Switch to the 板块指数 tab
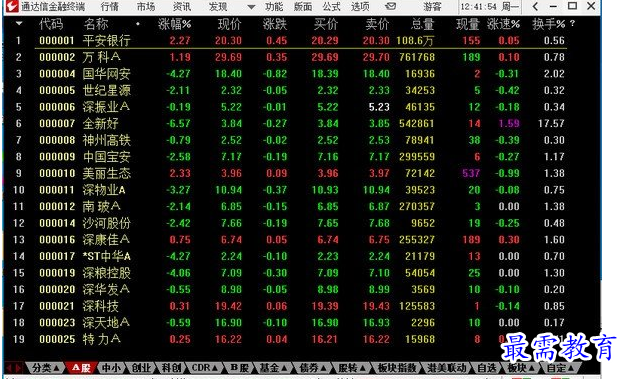The width and height of the screenshot is (625, 379). coord(397,367)
